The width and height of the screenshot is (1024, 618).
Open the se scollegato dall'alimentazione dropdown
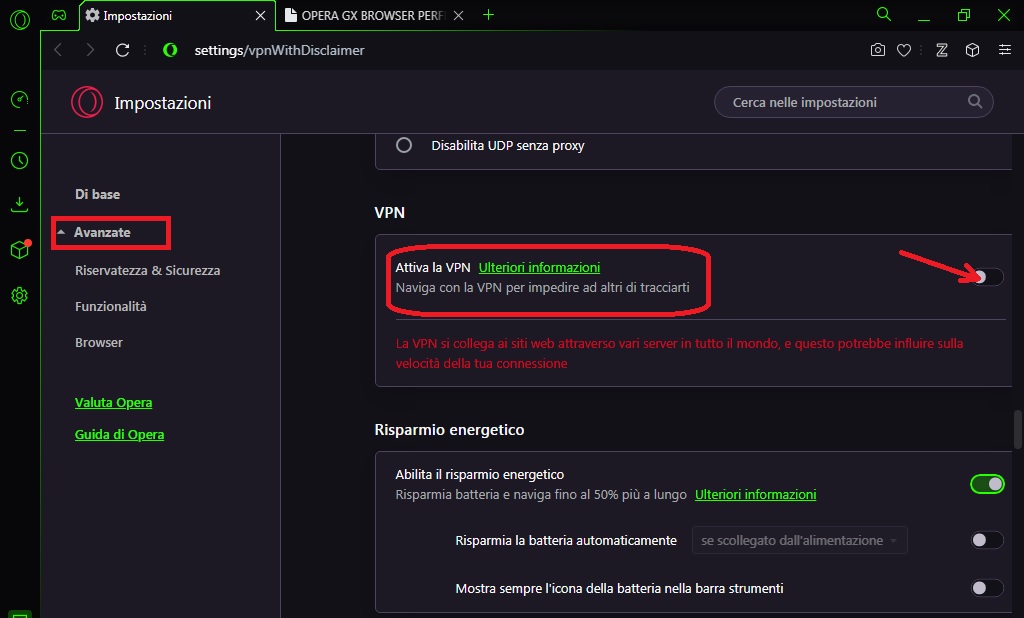coord(799,540)
